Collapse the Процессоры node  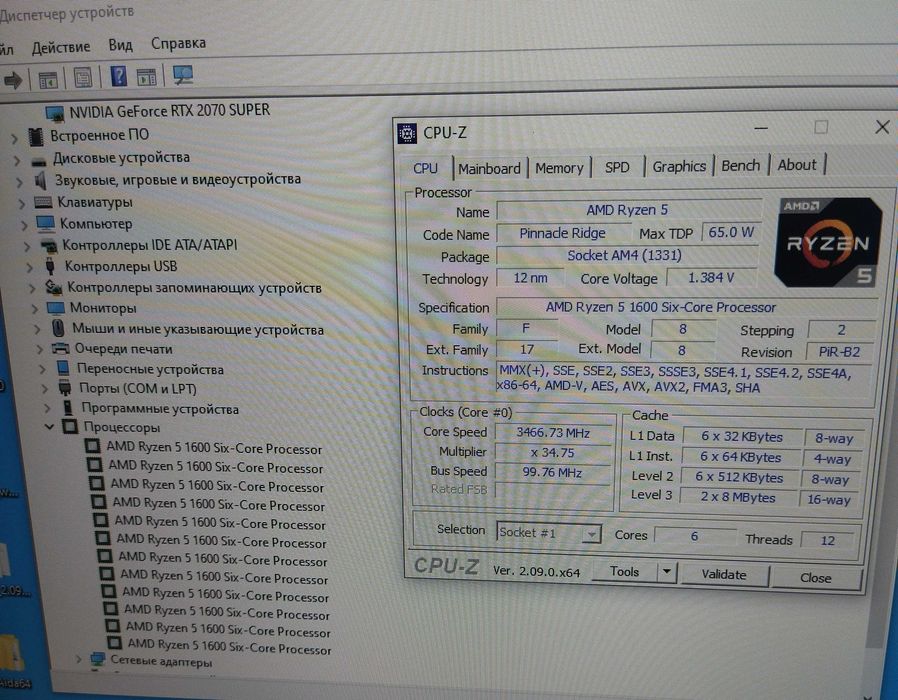tap(49, 427)
